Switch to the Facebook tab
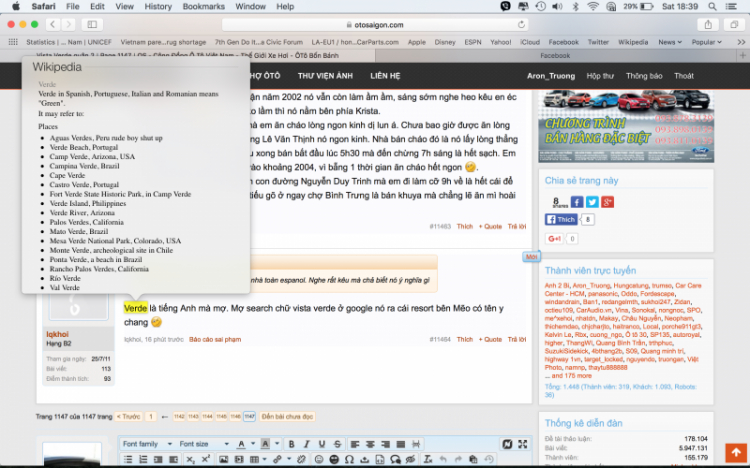 (555, 56)
